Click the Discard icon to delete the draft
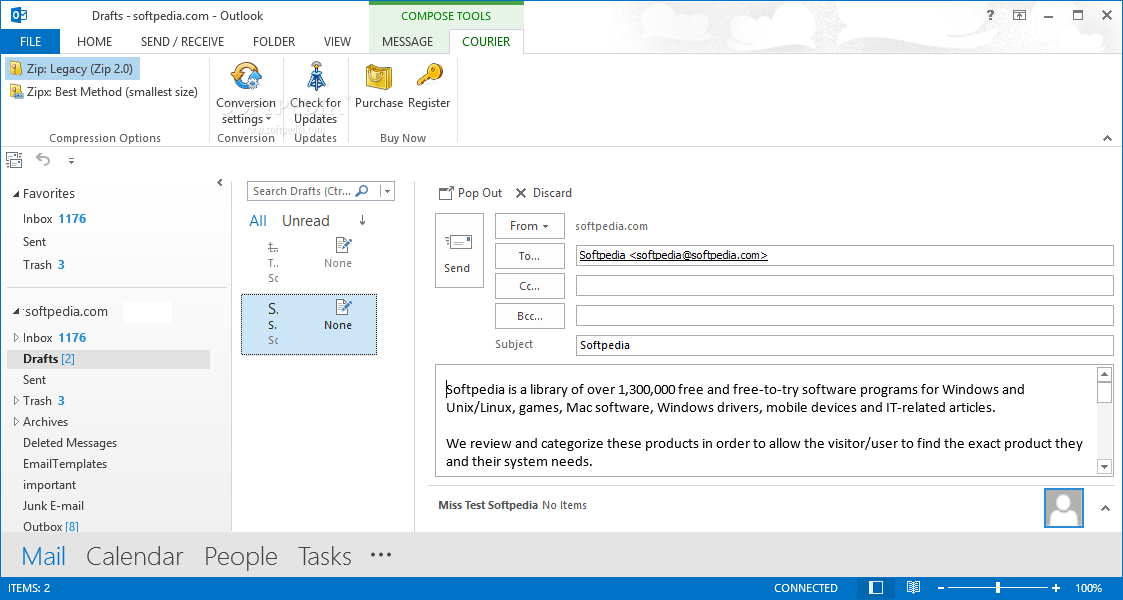 click(523, 192)
